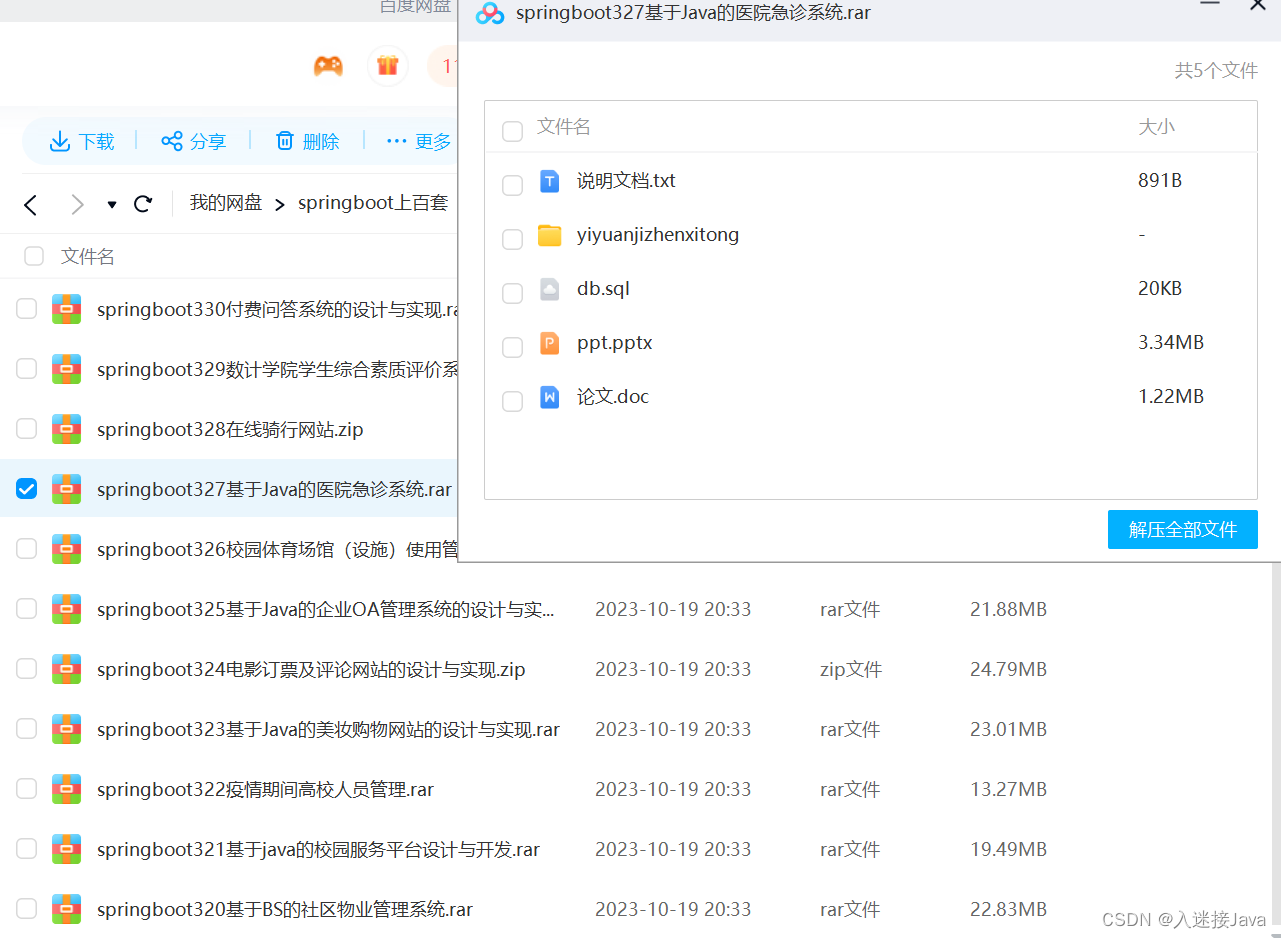Image resolution: width=1281 pixels, height=938 pixels.
Task: Click 共5个文件 count label
Action: pyautogui.click(x=1216, y=71)
